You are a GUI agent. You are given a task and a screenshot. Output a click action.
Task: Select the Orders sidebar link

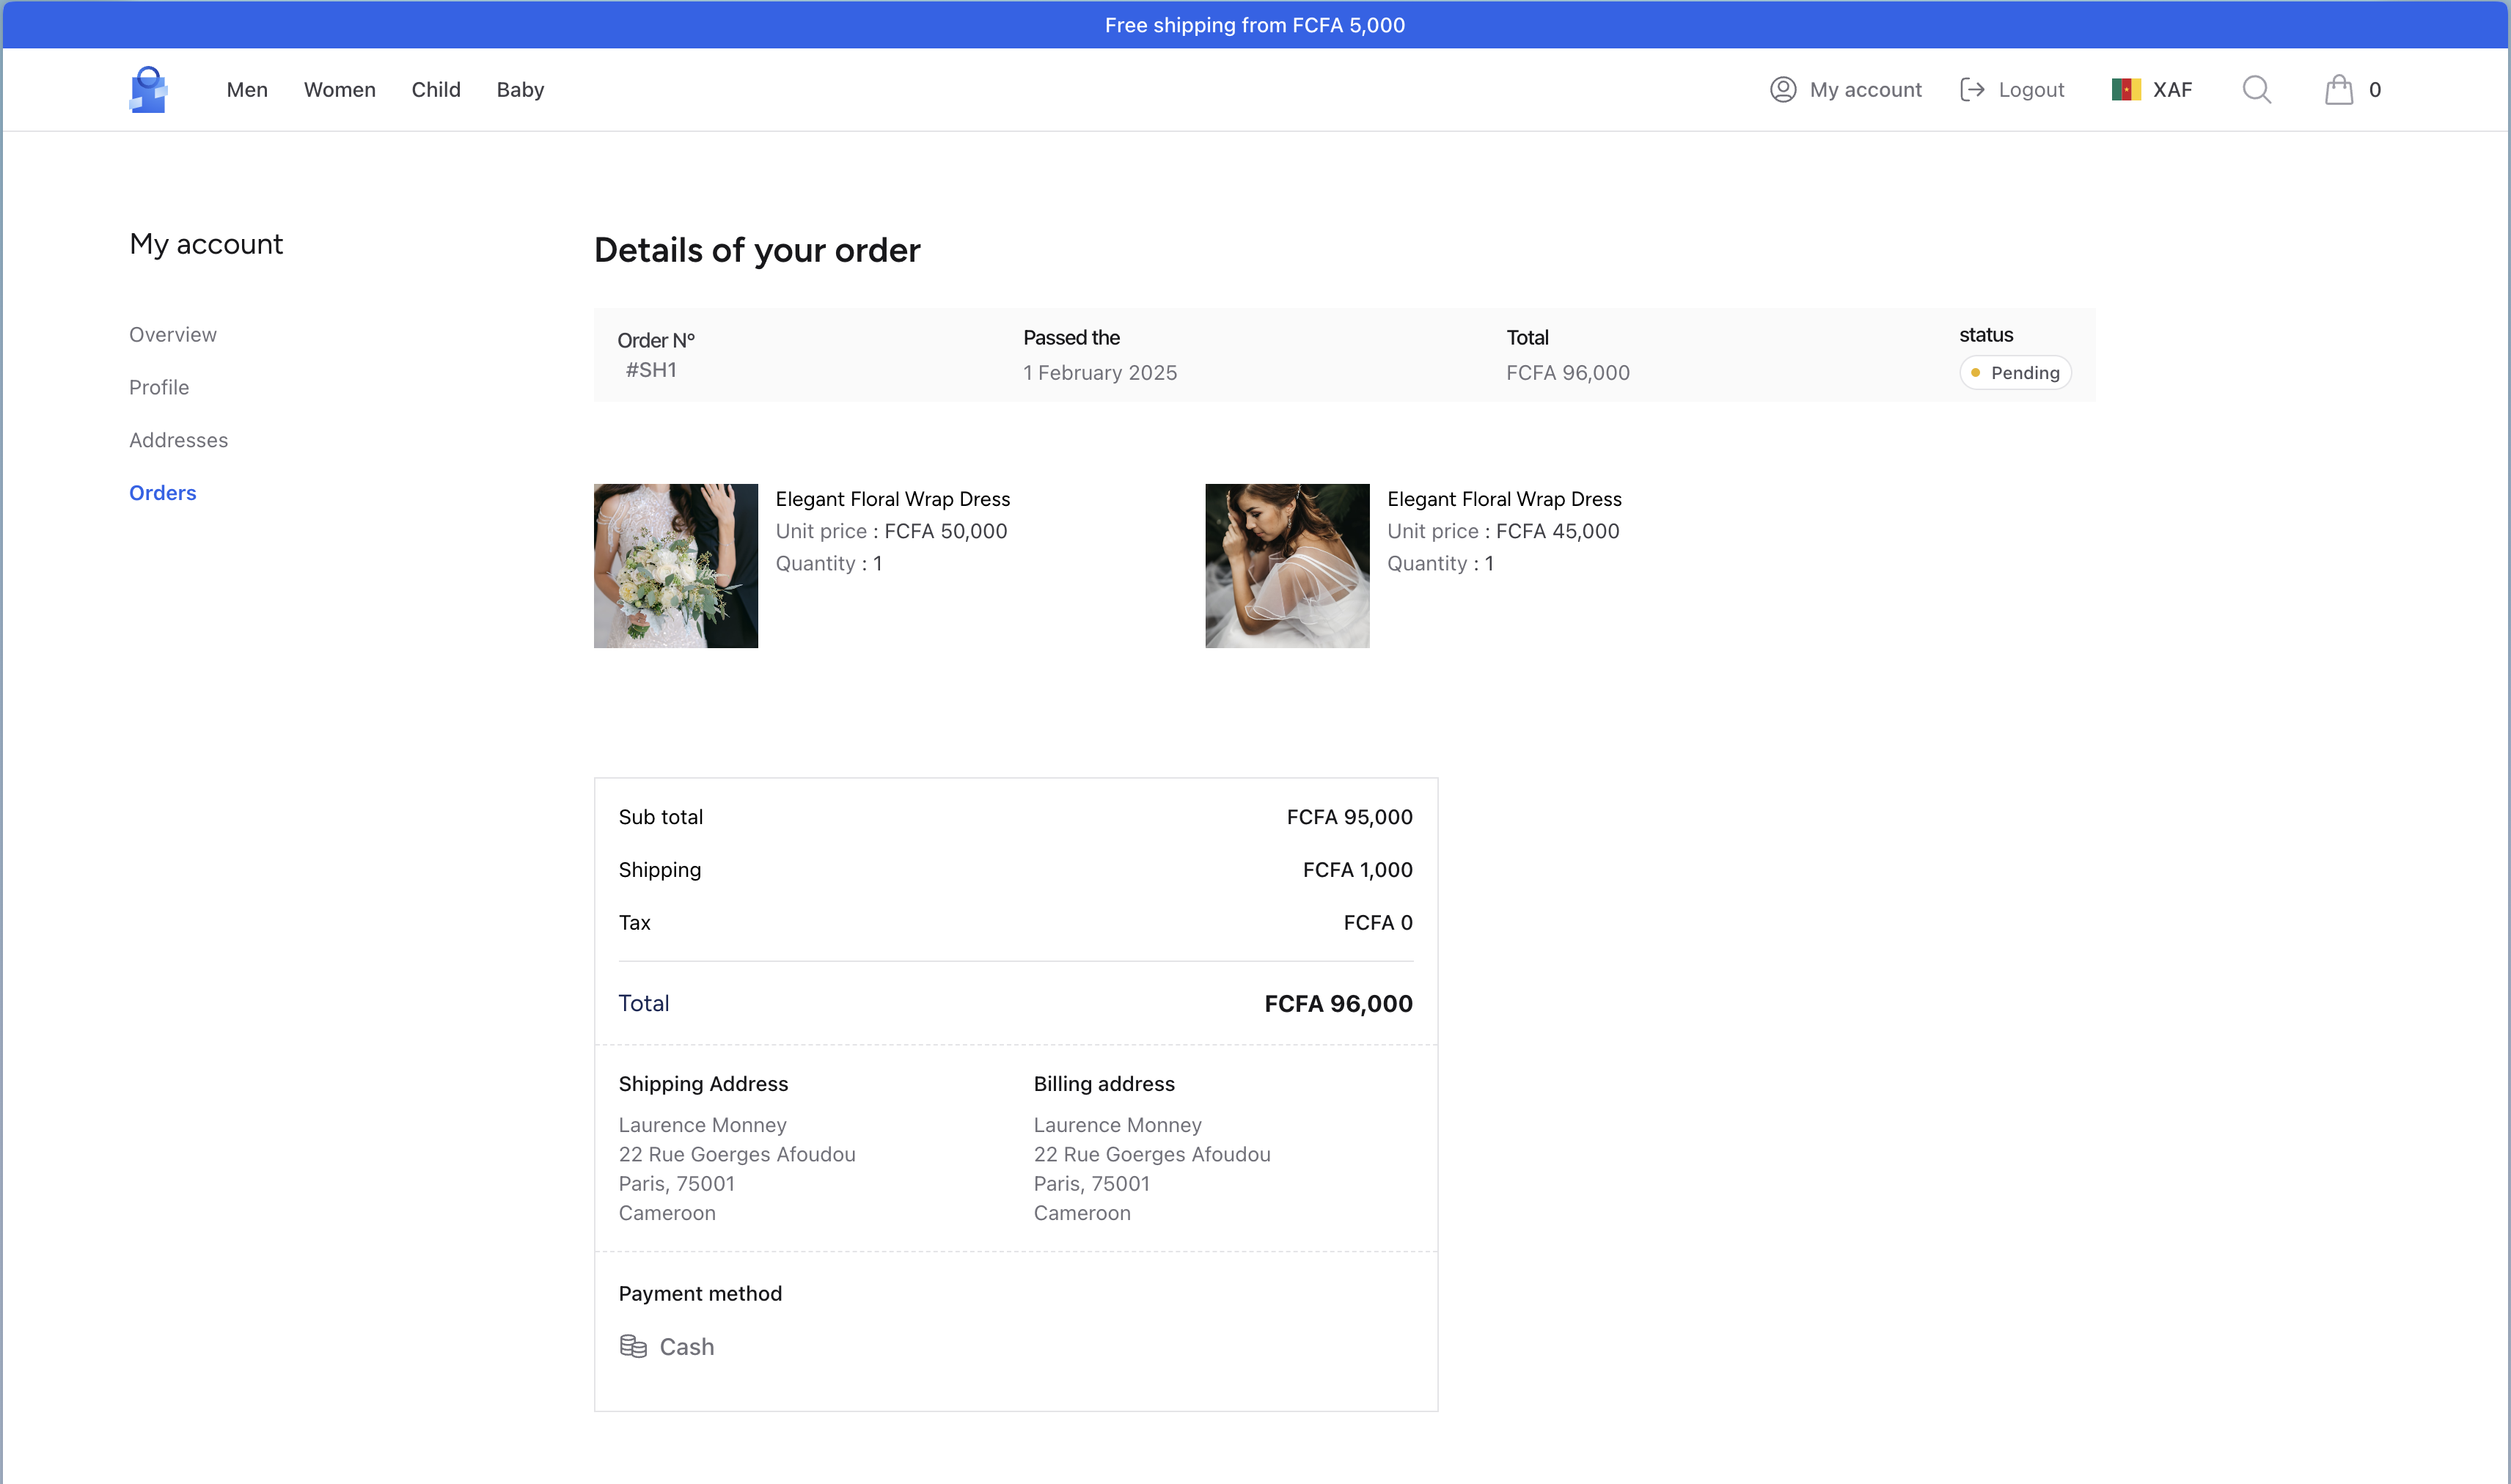163,493
